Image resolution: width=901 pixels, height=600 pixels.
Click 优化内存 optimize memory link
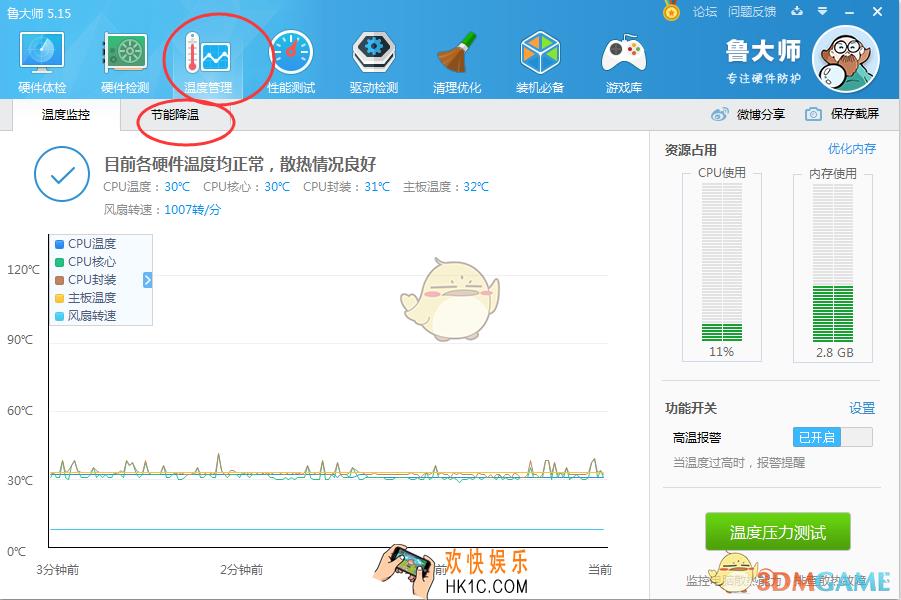point(852,149)
